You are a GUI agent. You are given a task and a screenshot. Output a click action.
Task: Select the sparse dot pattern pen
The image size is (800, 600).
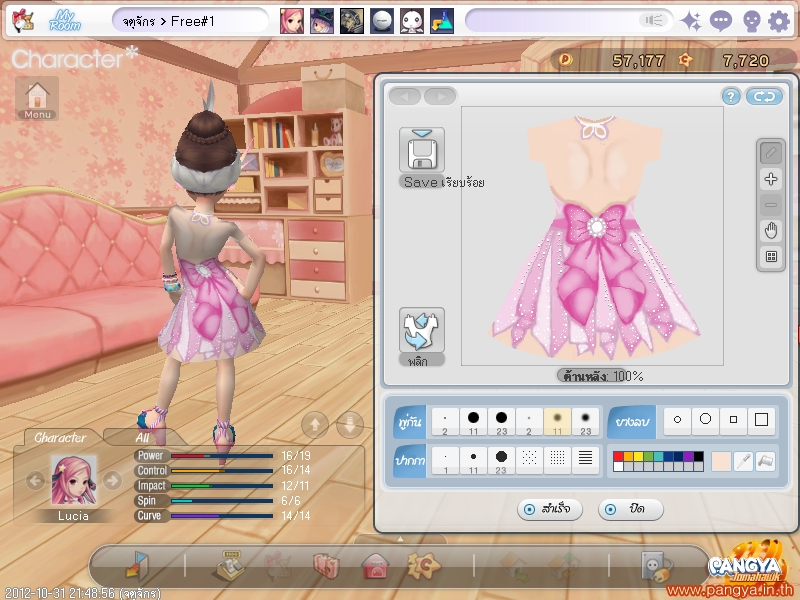pyautogui.click(x=530, y=461)
